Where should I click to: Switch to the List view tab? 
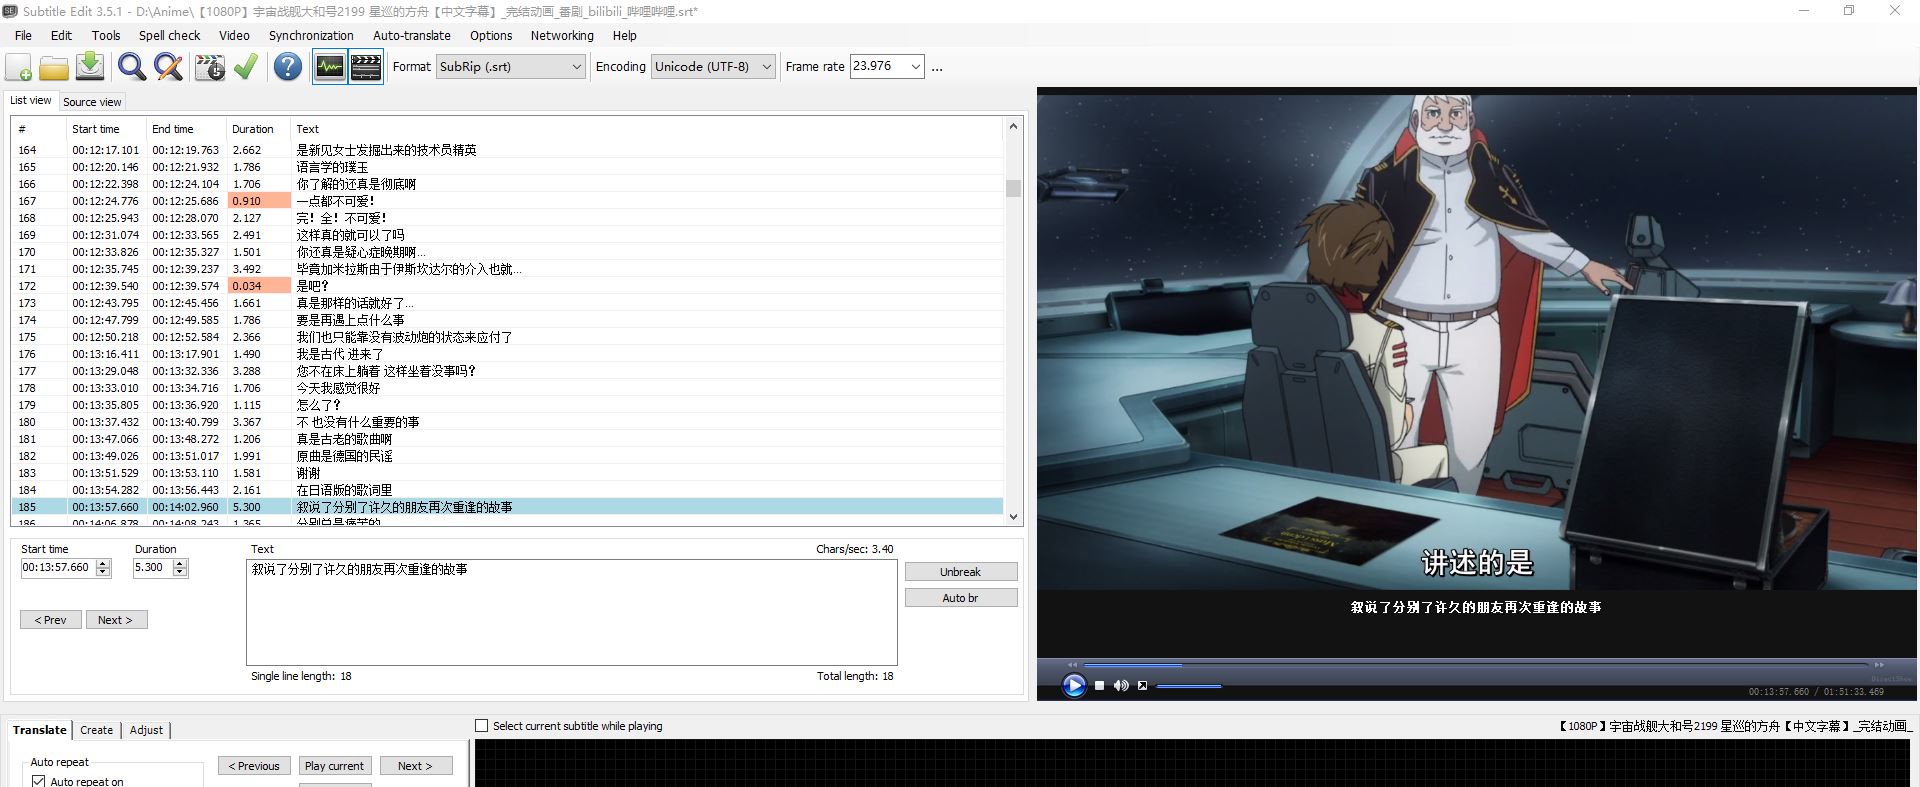(x=30, y=100)
